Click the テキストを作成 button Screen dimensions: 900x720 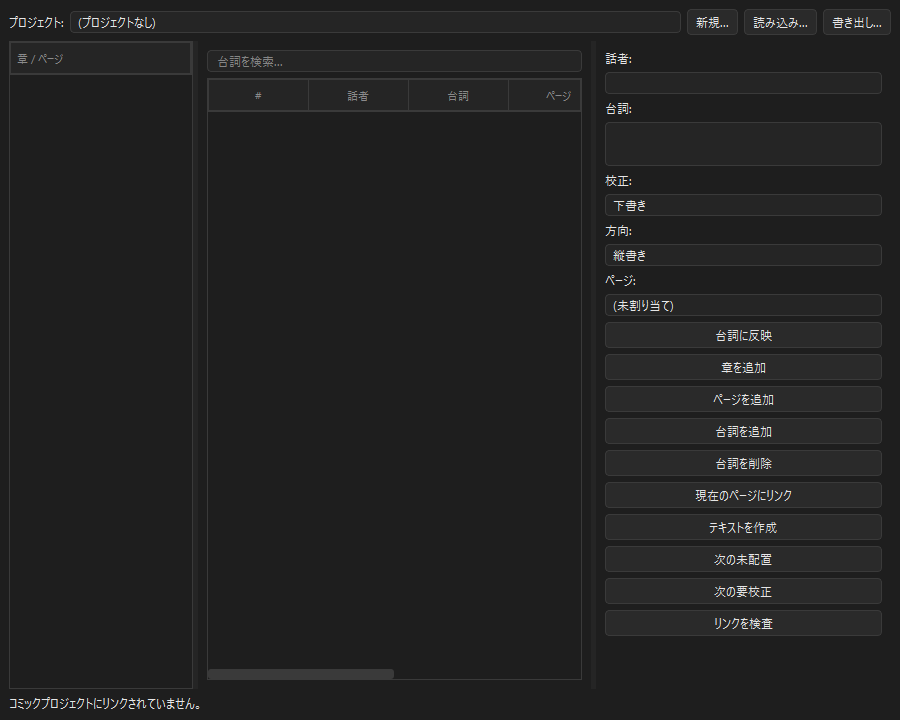click(x=743, y=527)
